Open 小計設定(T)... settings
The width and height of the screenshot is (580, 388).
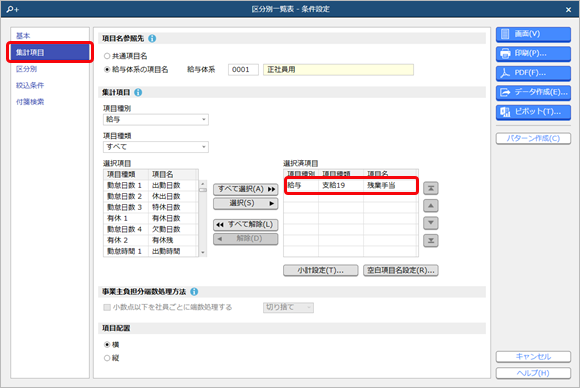321,271
